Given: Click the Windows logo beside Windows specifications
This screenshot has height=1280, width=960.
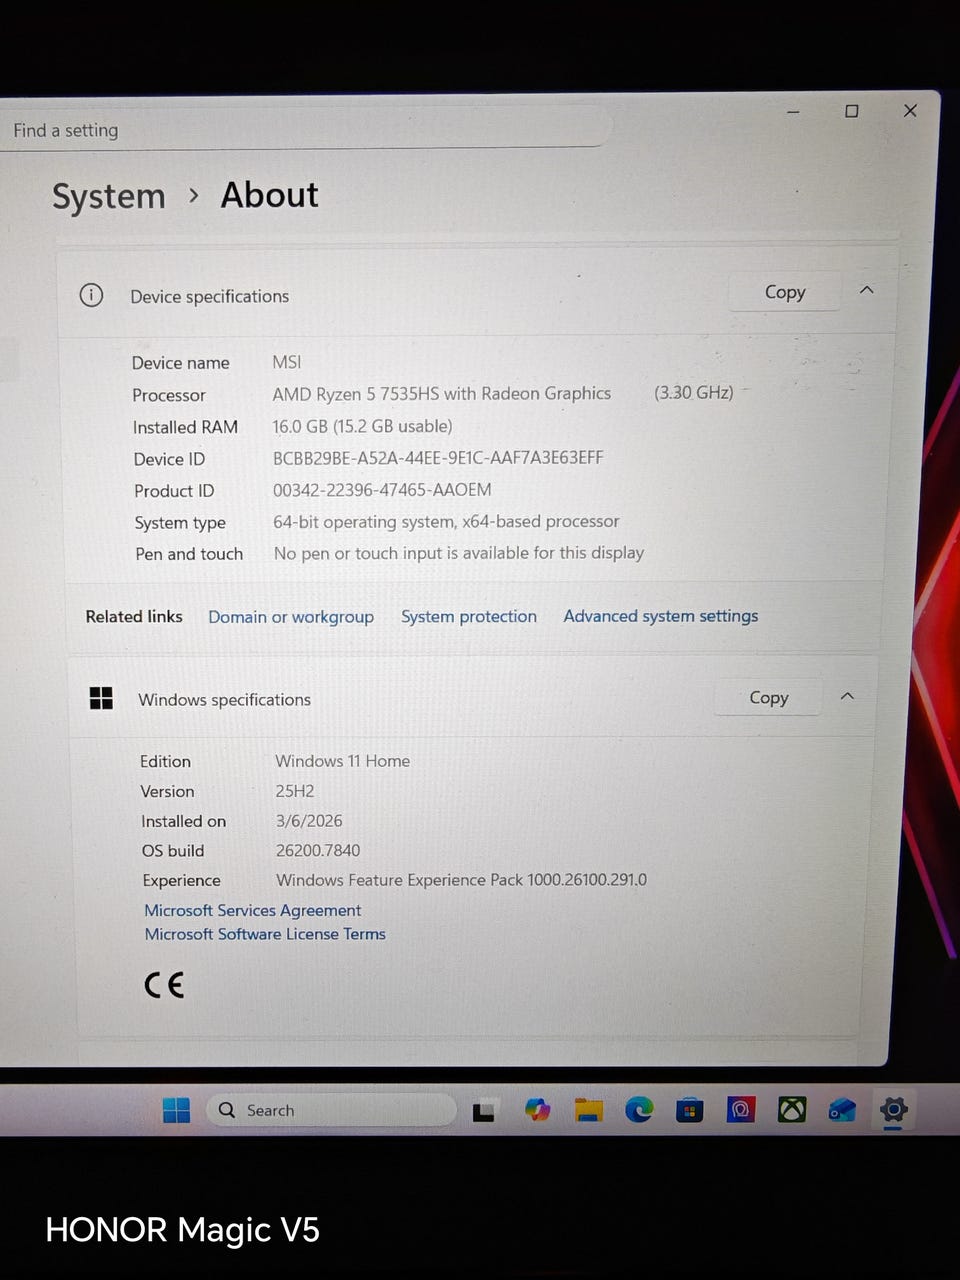Looking at the screenshot, I should pyautogui.click(x=101, y=698).
